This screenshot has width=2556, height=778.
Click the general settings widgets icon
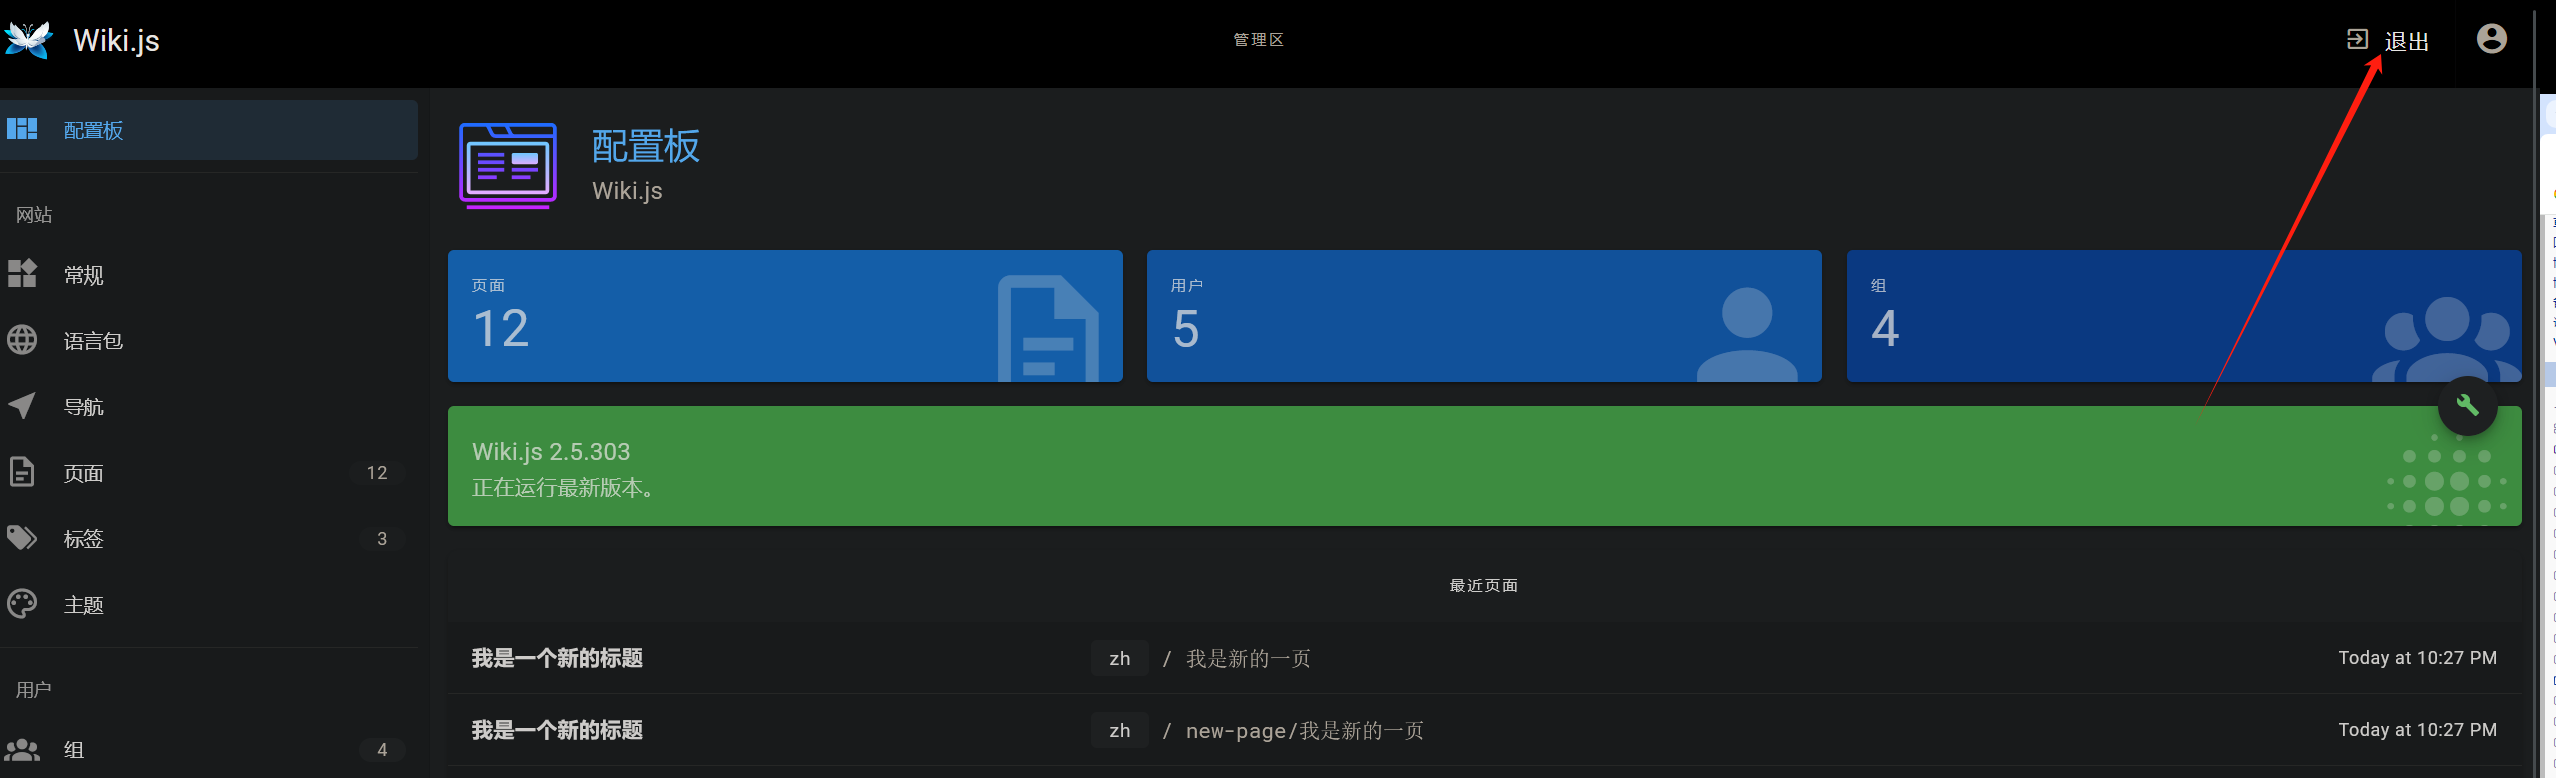[22, 274]
